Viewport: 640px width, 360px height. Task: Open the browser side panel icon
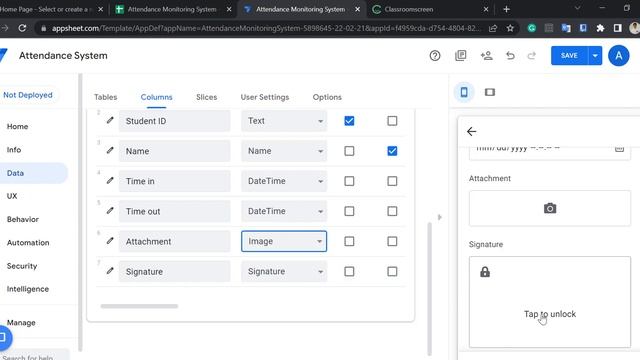(617, 28)
